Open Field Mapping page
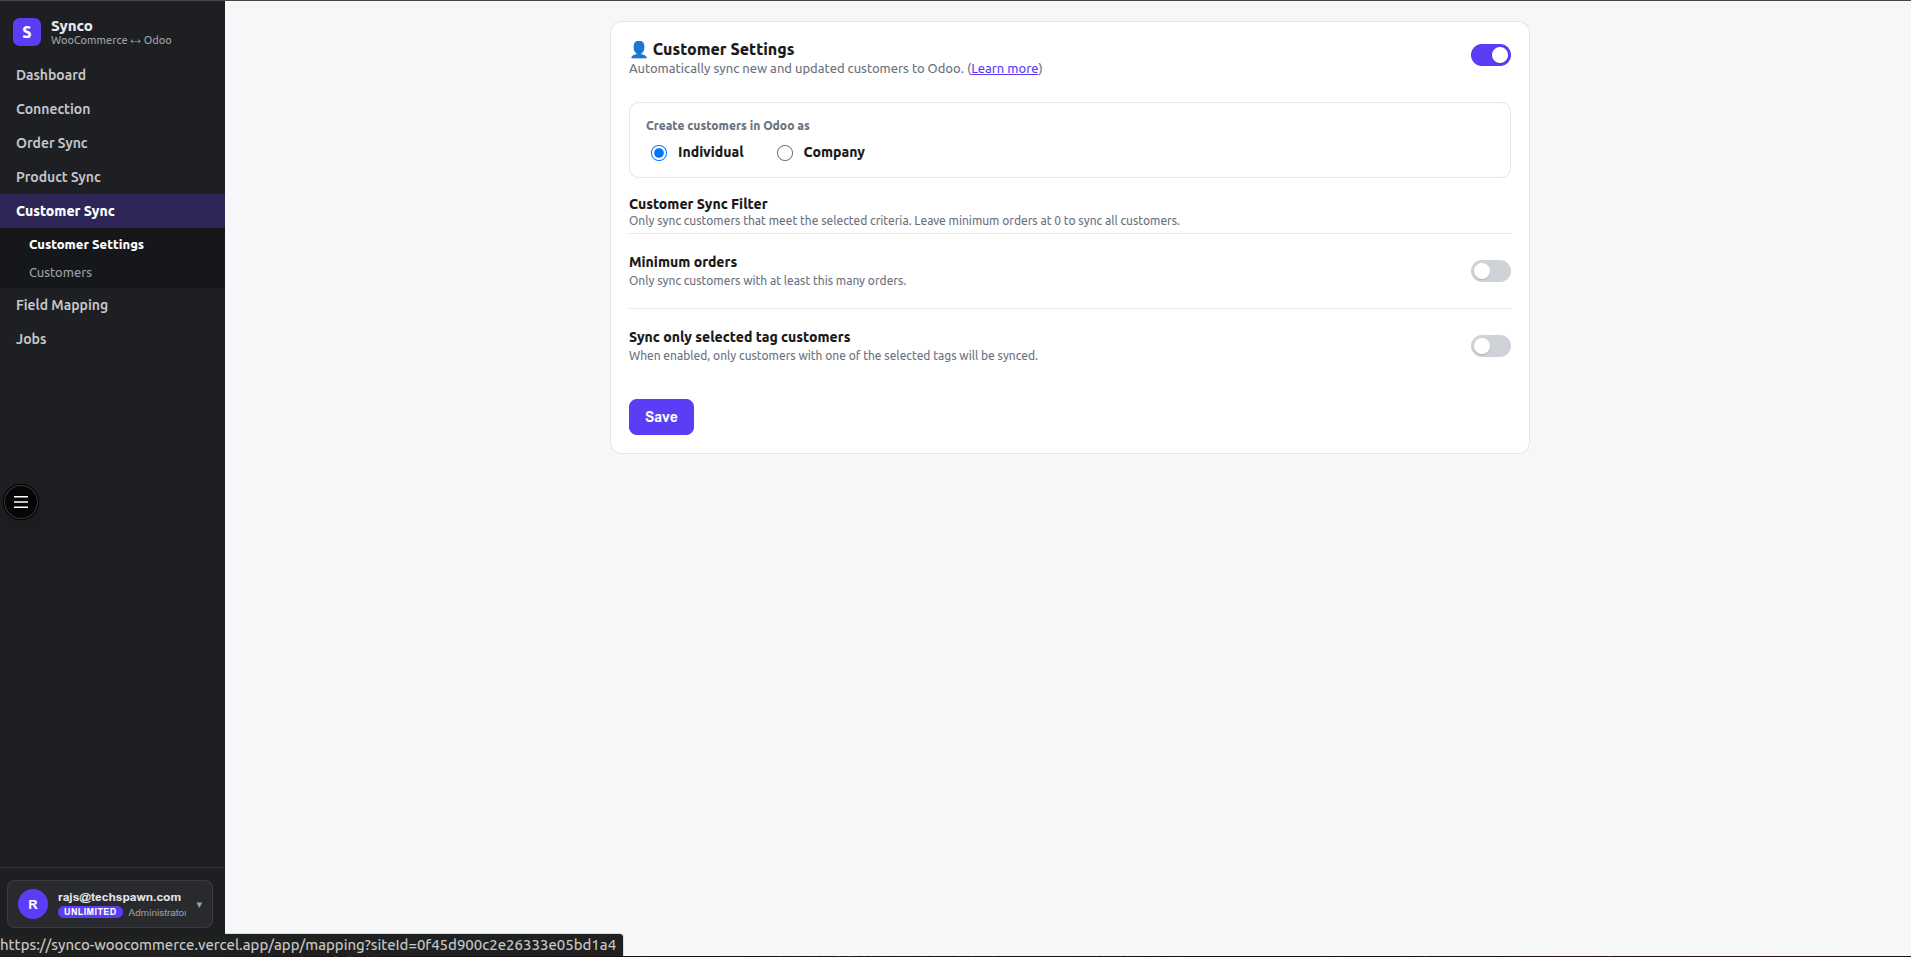 coord(112,305)
